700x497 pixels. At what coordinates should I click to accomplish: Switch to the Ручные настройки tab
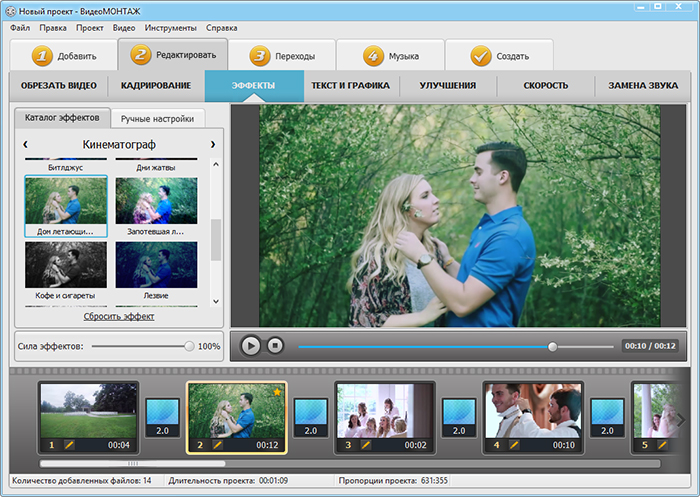[x=156, y=119]
